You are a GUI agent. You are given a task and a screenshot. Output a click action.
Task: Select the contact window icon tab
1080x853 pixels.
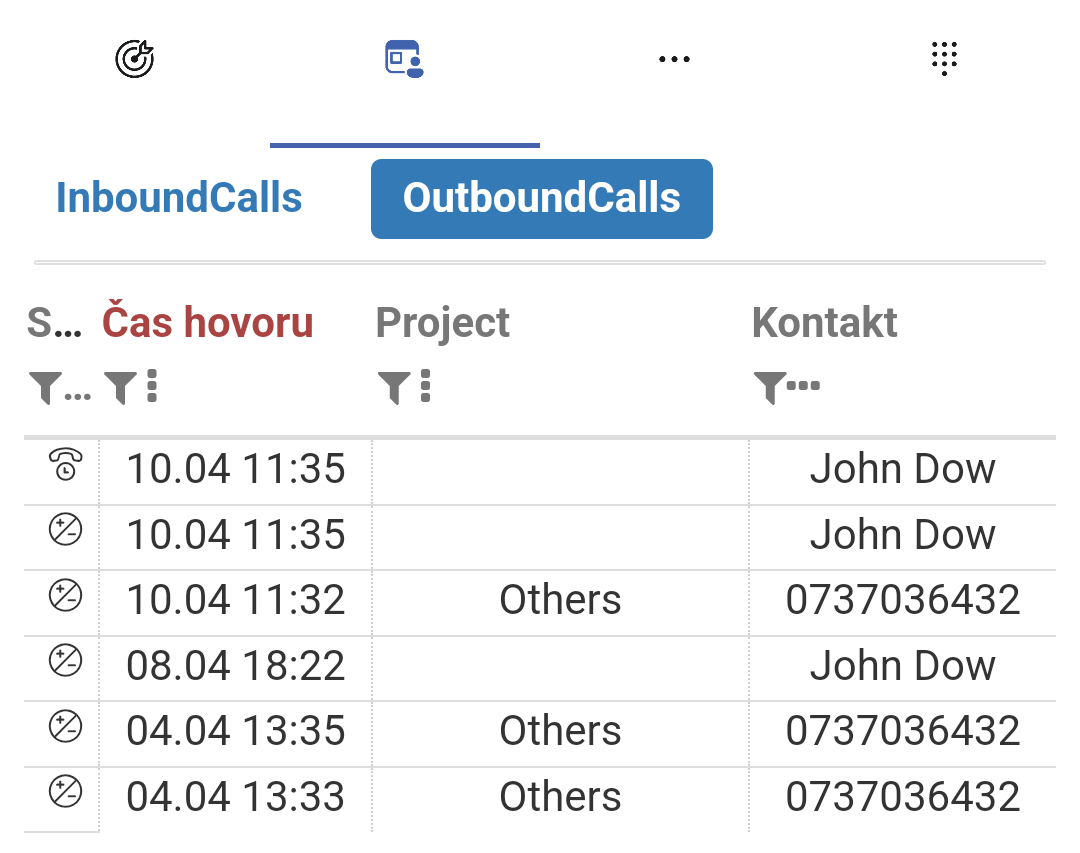[x=404, y=59]
